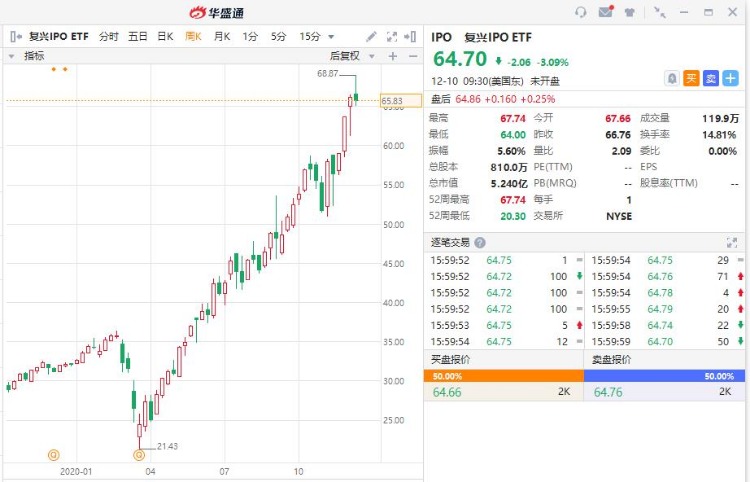The height and width of the screenshot is (482, 750).
Task: Click the 总市值 value 5.240亿
Action: (x=509, y=184)
